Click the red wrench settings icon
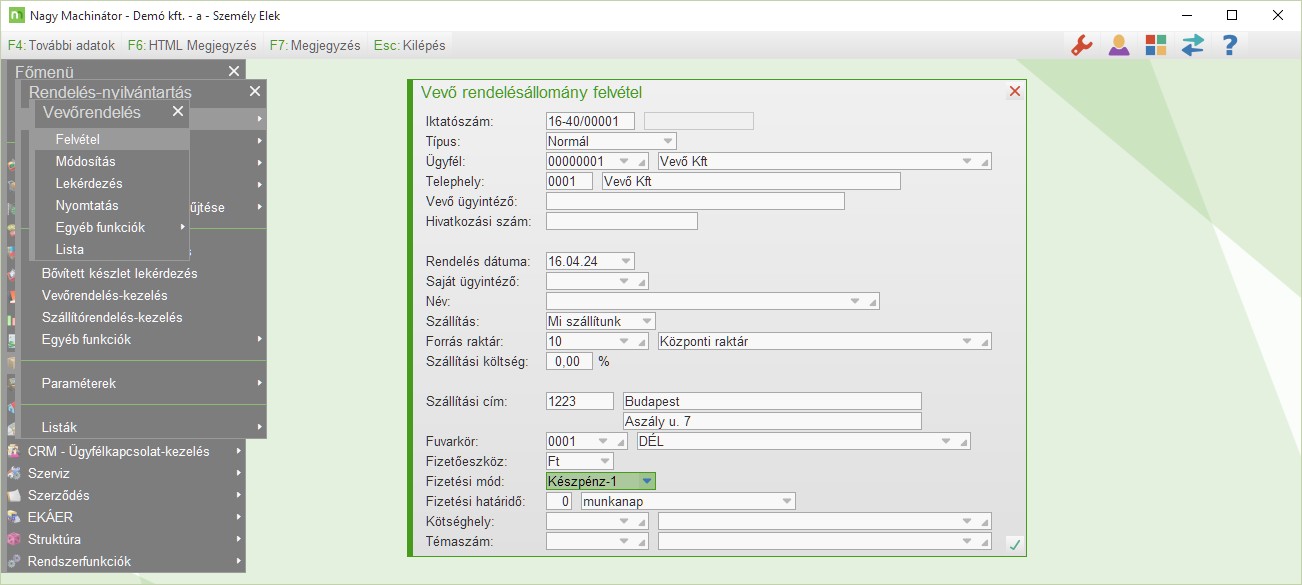 [x=1081, y=45]
